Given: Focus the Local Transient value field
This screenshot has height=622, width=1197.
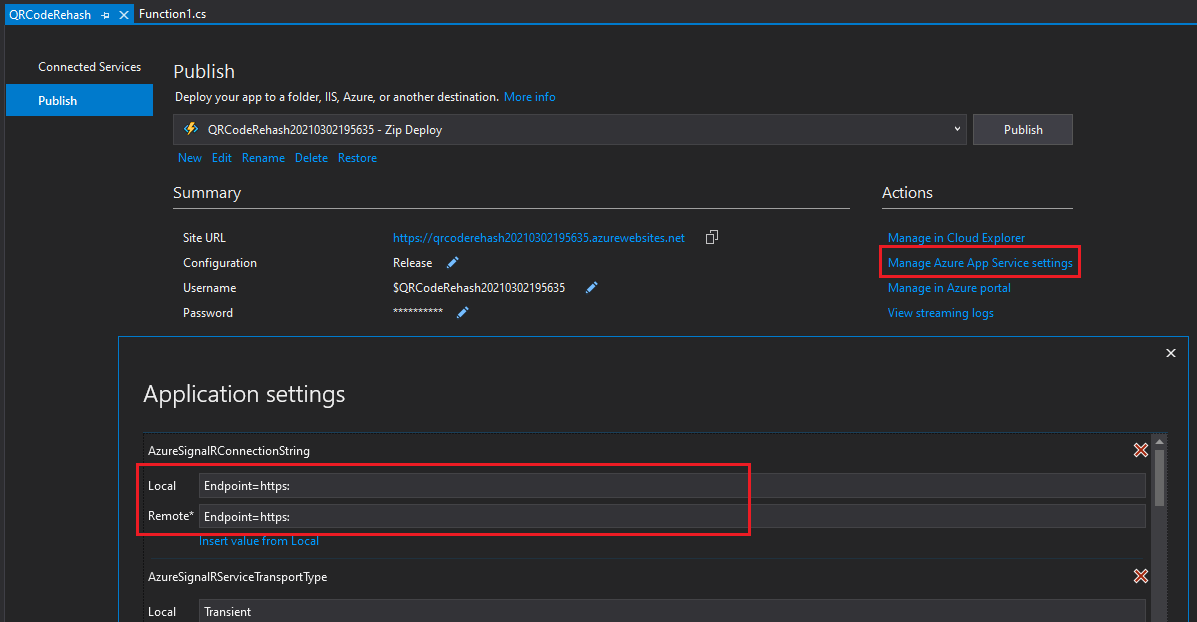Looking at the screenshot, I should click(x=672, y=611).
